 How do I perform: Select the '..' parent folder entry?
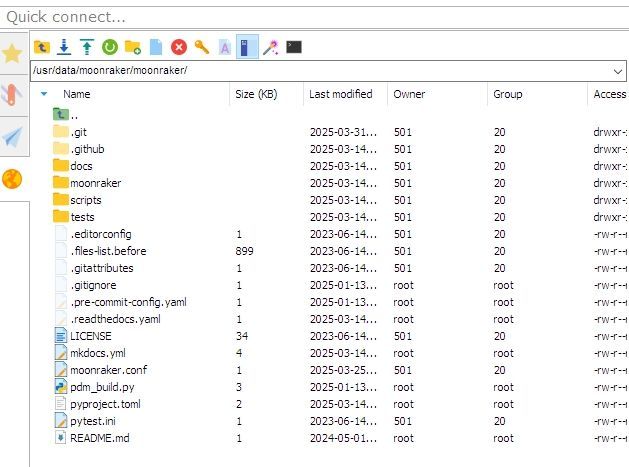(x=65, y=115)
